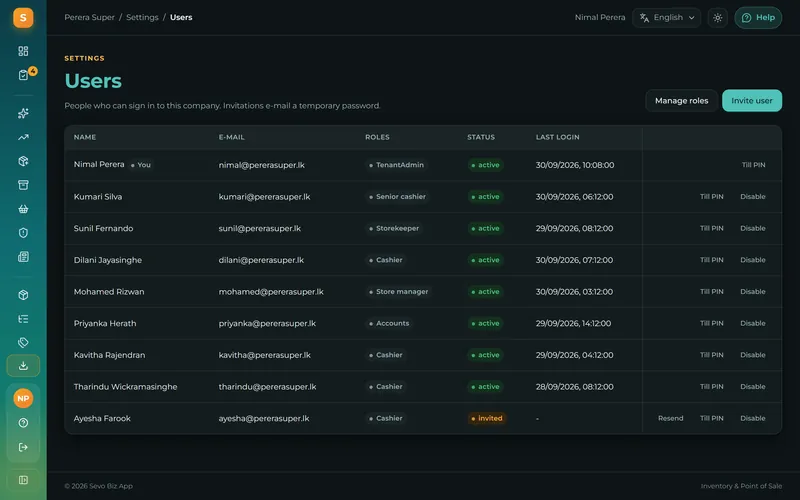Viewport: 800px width, 500px height.
Task: Click the Store manager role badge
Action: tap(398, 291)
